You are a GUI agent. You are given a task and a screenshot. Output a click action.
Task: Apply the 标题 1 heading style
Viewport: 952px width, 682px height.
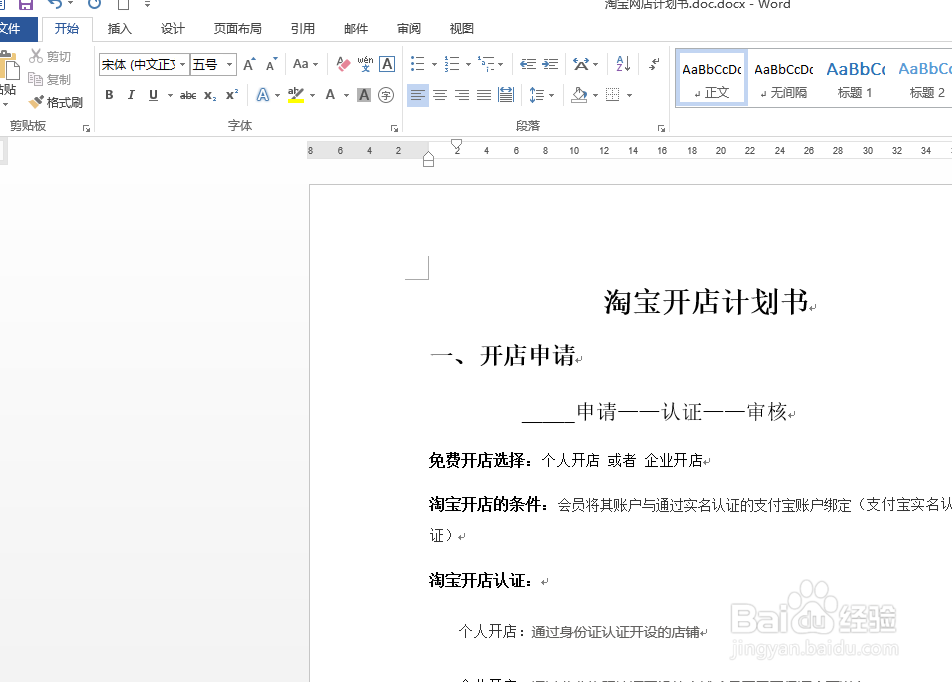[x=855, y=78]
